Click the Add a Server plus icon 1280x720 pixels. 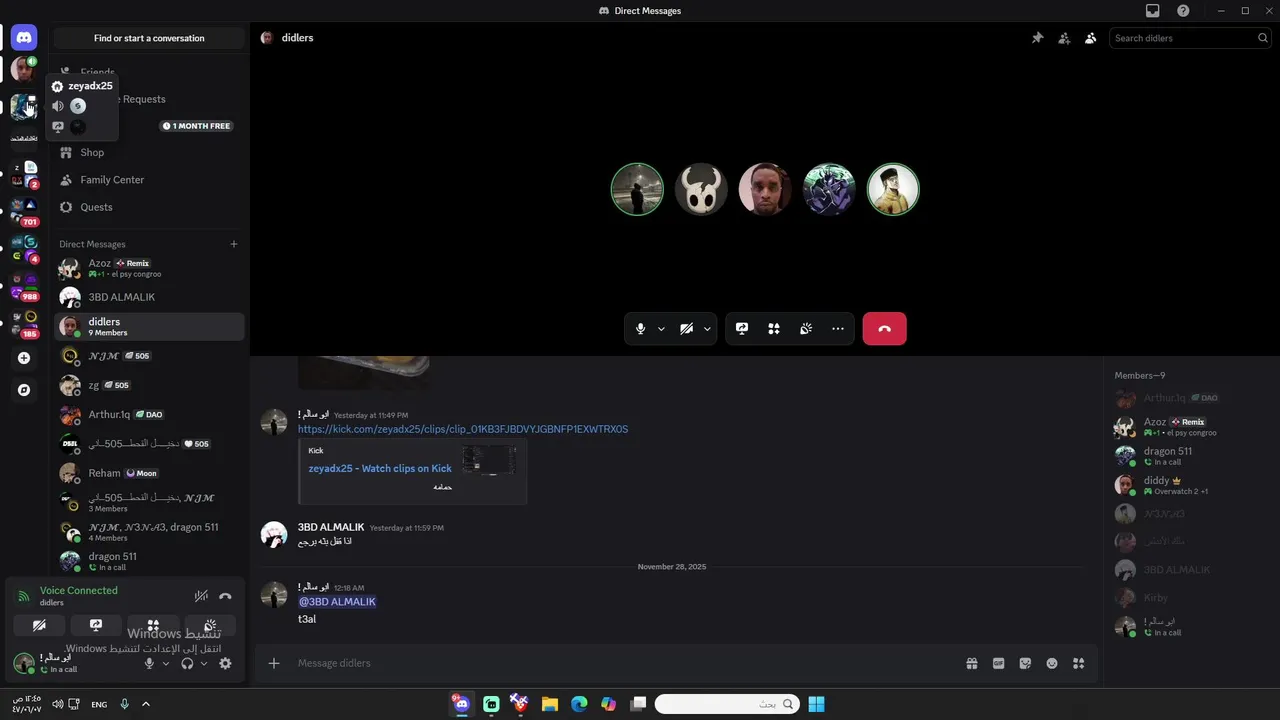pos(24,358)
